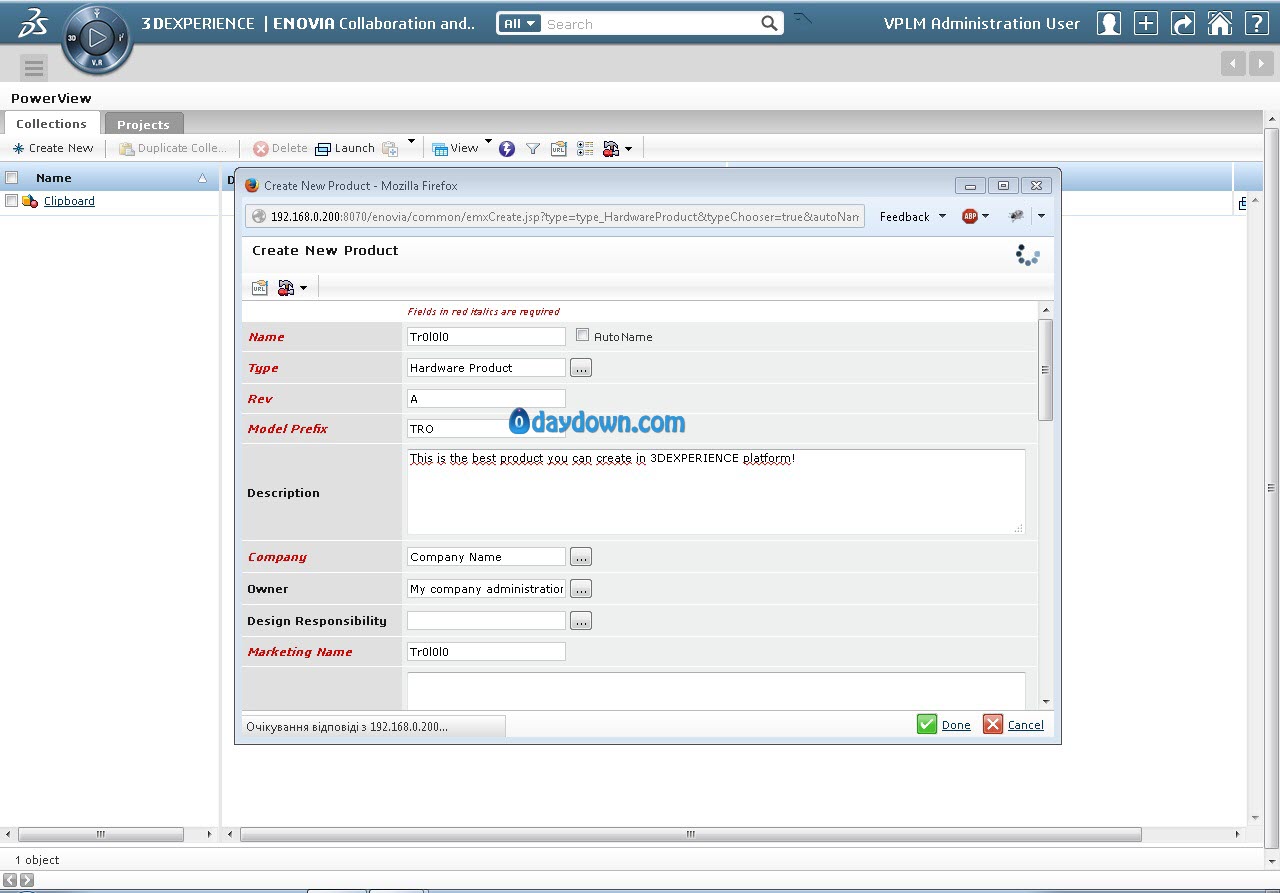This screenshot has width=1280, height=893.
Task: Click the Clipboard collection row icon
Action: (x=30, y=201)
